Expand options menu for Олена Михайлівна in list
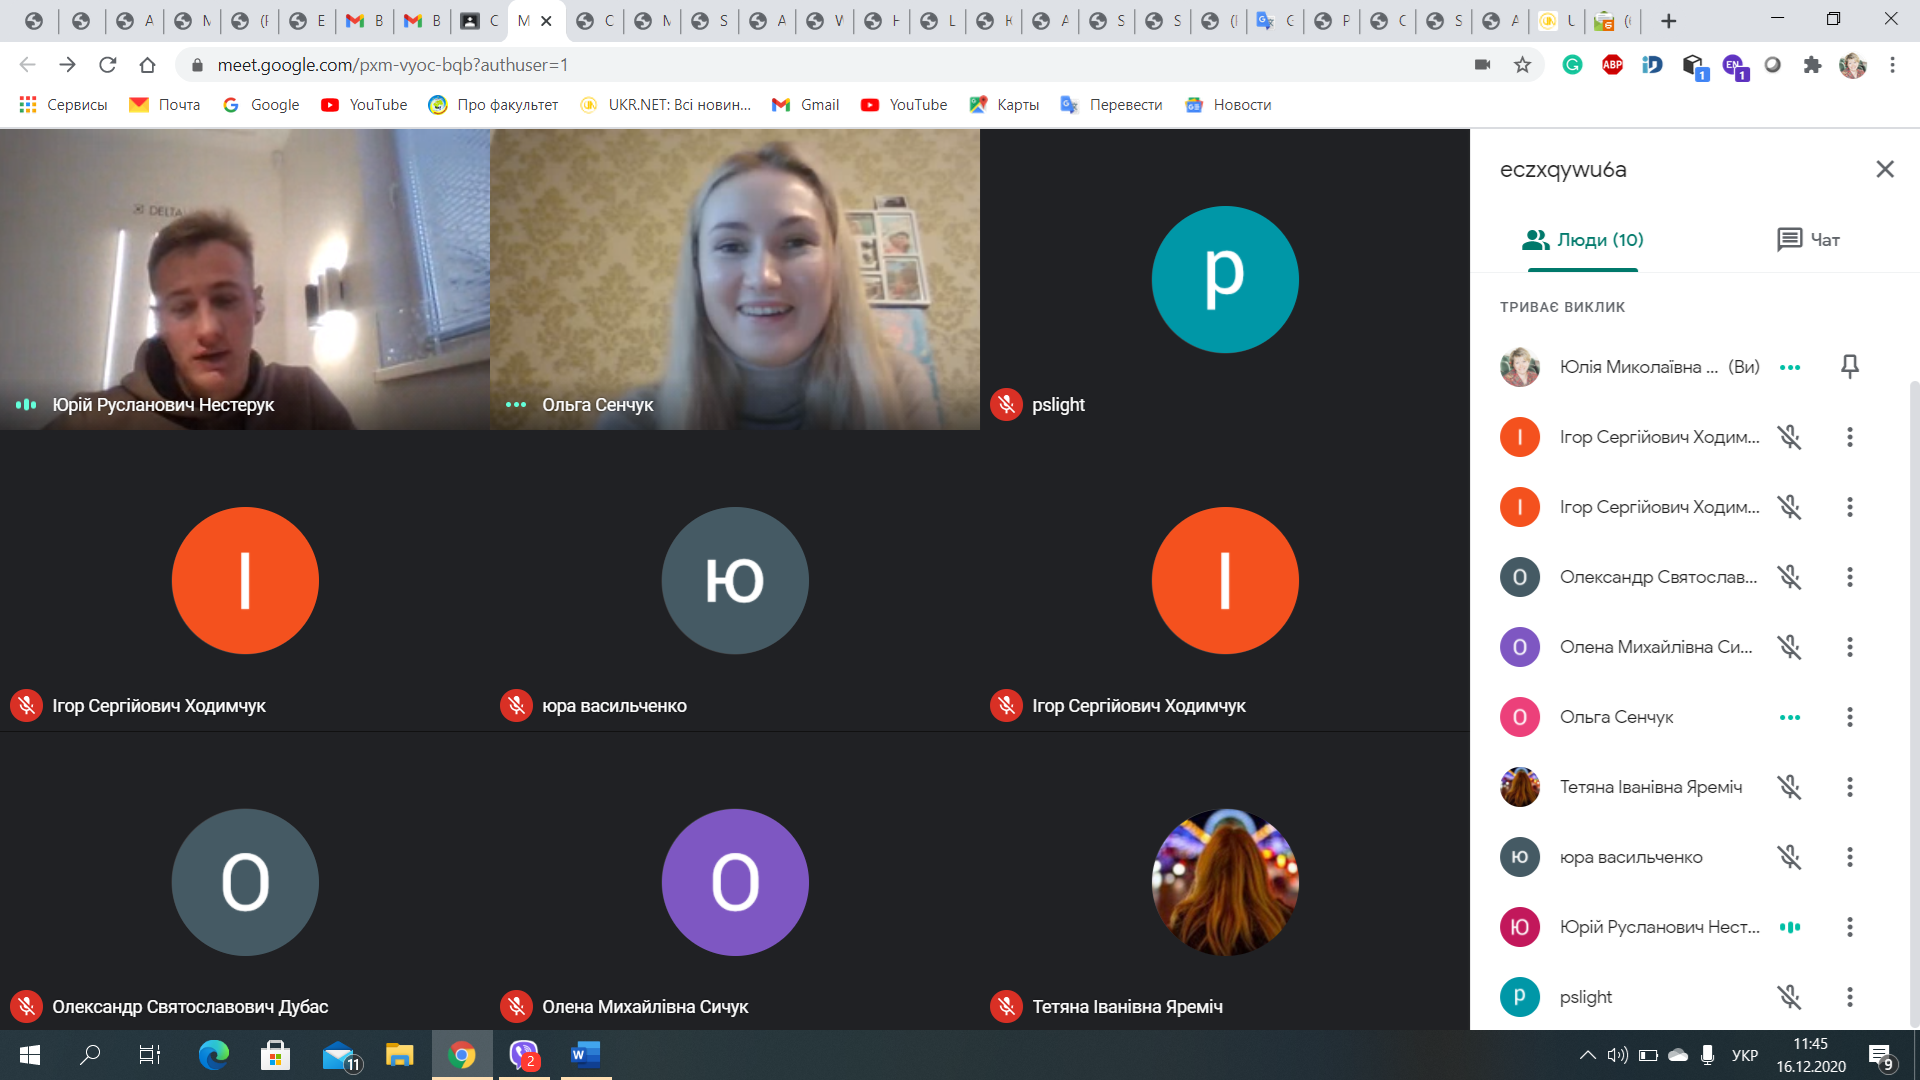 [x=1849, y=647]
